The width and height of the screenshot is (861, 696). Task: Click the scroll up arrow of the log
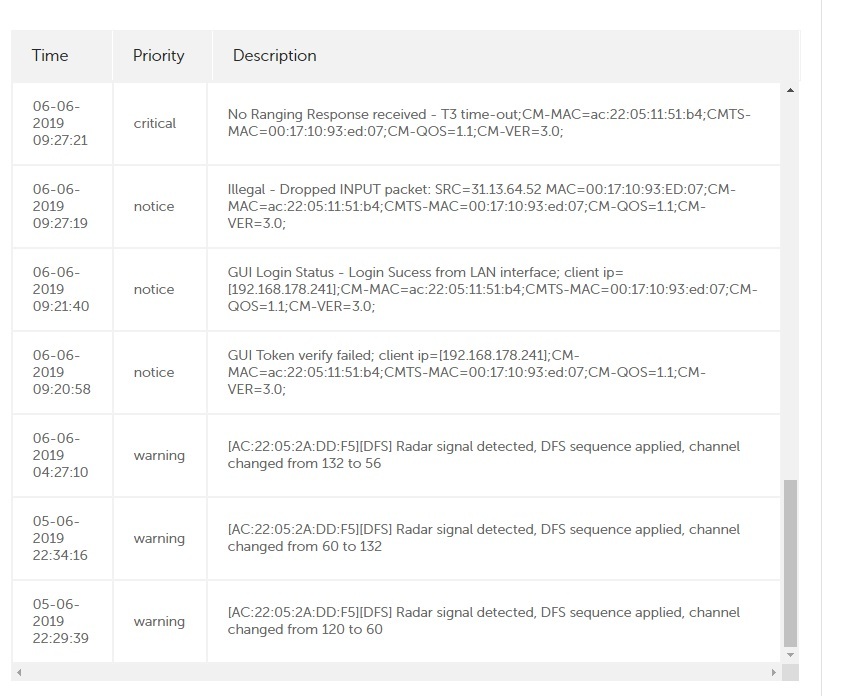coord(790,92)
